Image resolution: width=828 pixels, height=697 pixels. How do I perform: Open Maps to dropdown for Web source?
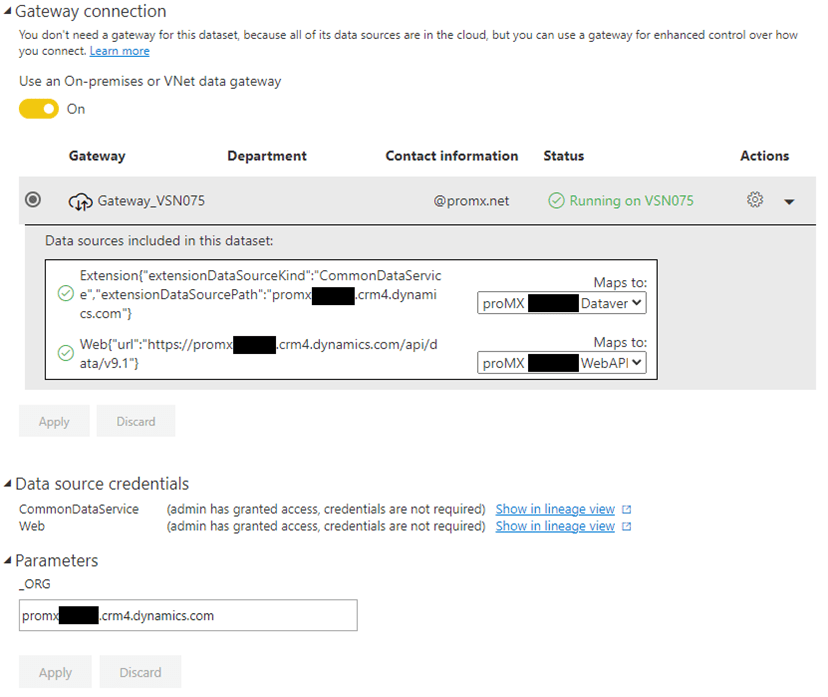562,363
